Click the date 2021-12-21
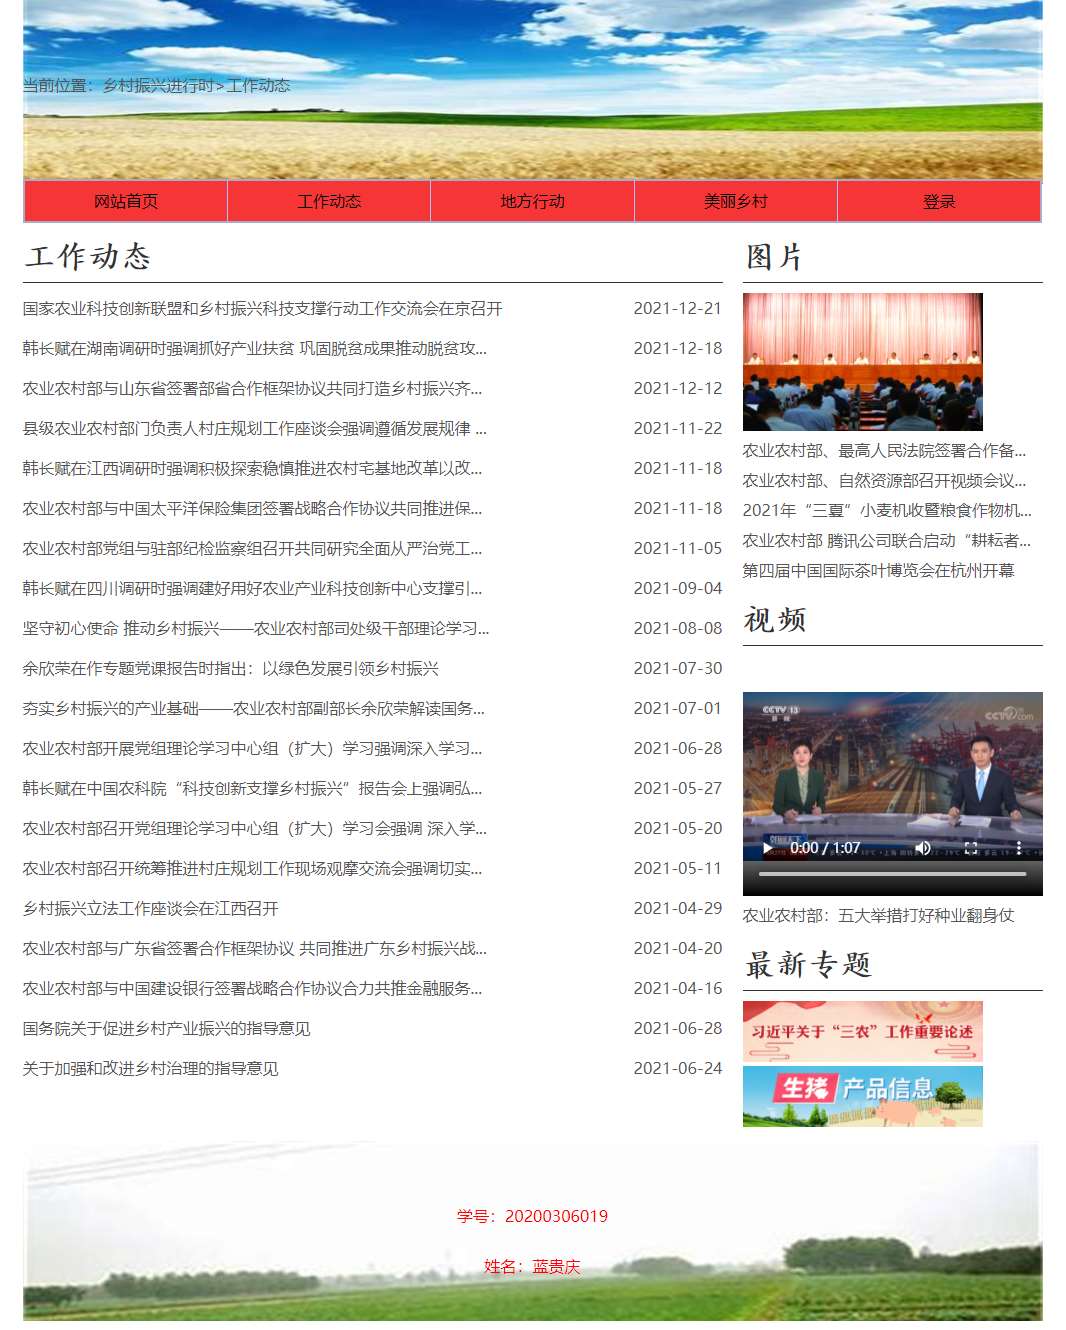Viewport: 1066px width, 1330px height. click(x=678, y=309)
